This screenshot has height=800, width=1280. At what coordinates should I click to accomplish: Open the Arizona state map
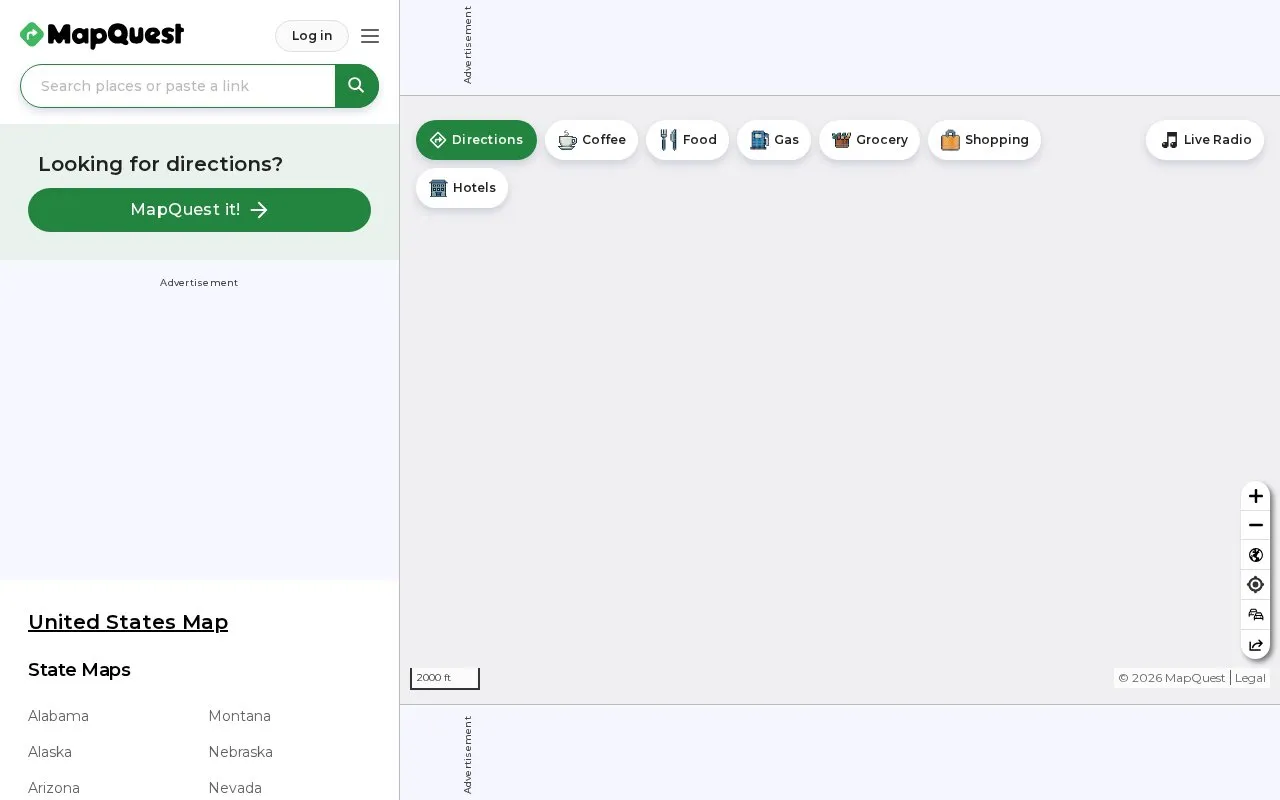coord(54,788)
